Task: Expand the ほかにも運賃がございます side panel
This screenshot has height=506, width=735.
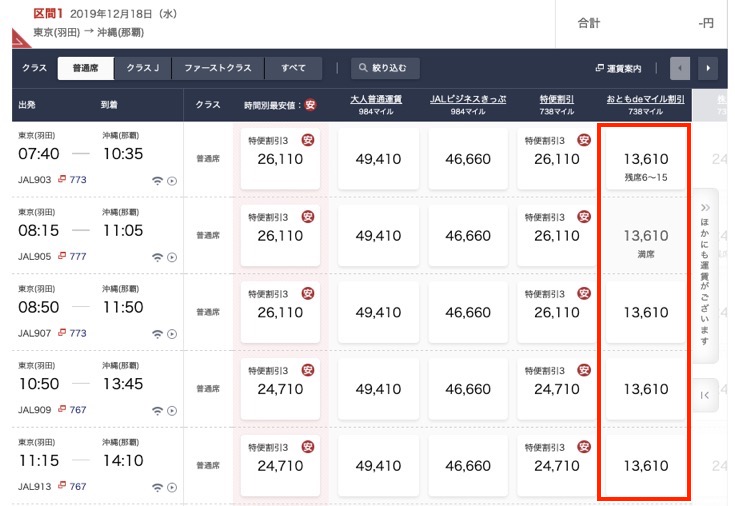Action: (x=705, y=275)
